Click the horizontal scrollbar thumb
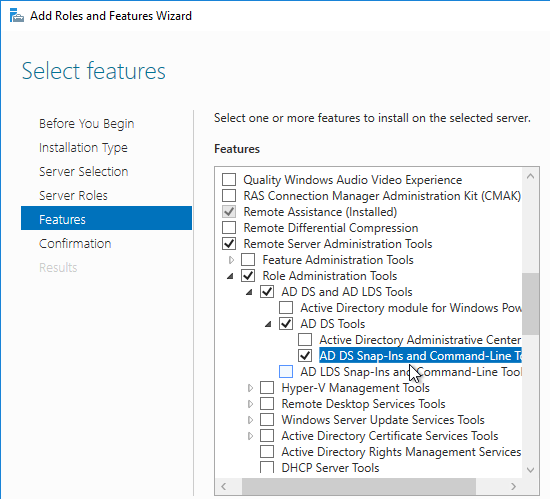The width and height of the screenshot is (550, 499). [x=359, y=486]
